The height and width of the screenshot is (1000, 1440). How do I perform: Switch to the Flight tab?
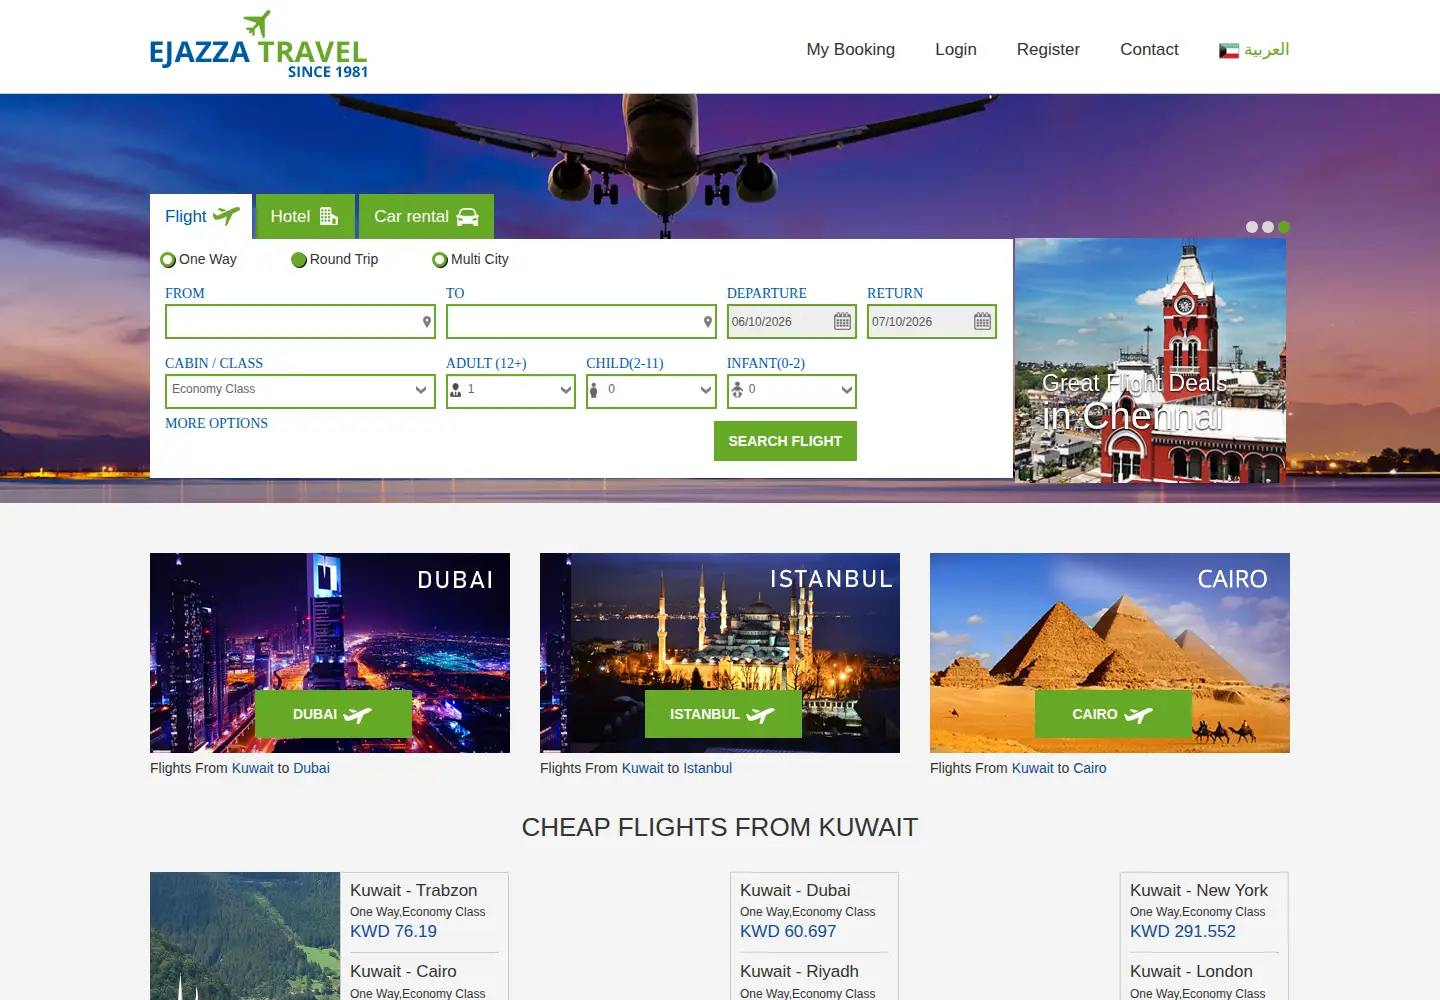pyautogui.click(x=201, y=216)
